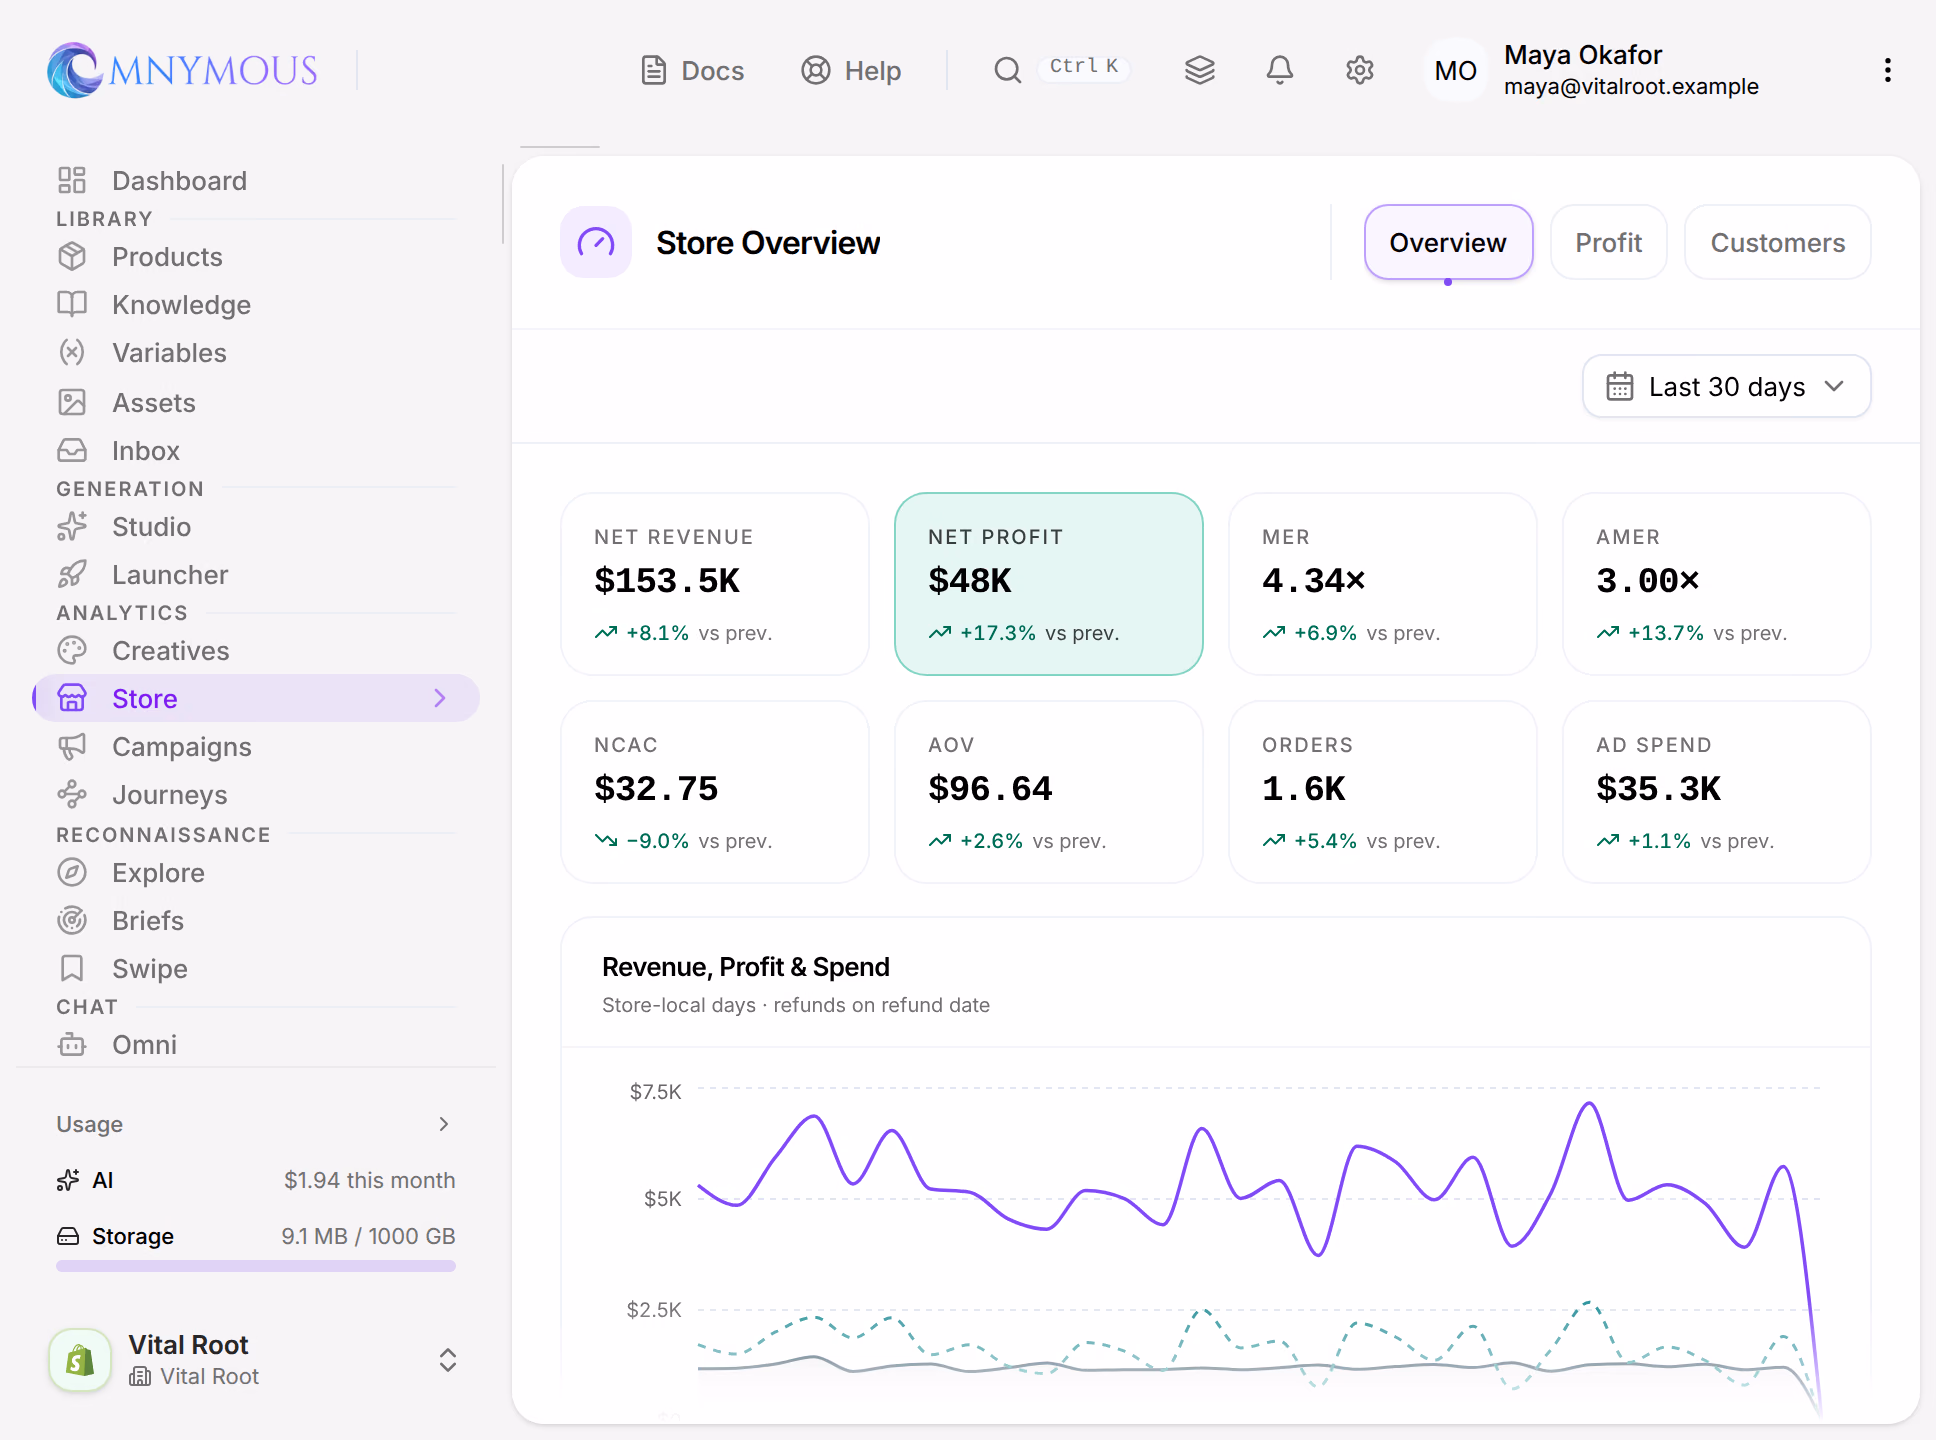The image size is (1936, 1440).
Task: Select the Net Profit metric card
Action: click(x=1049, y=584)
